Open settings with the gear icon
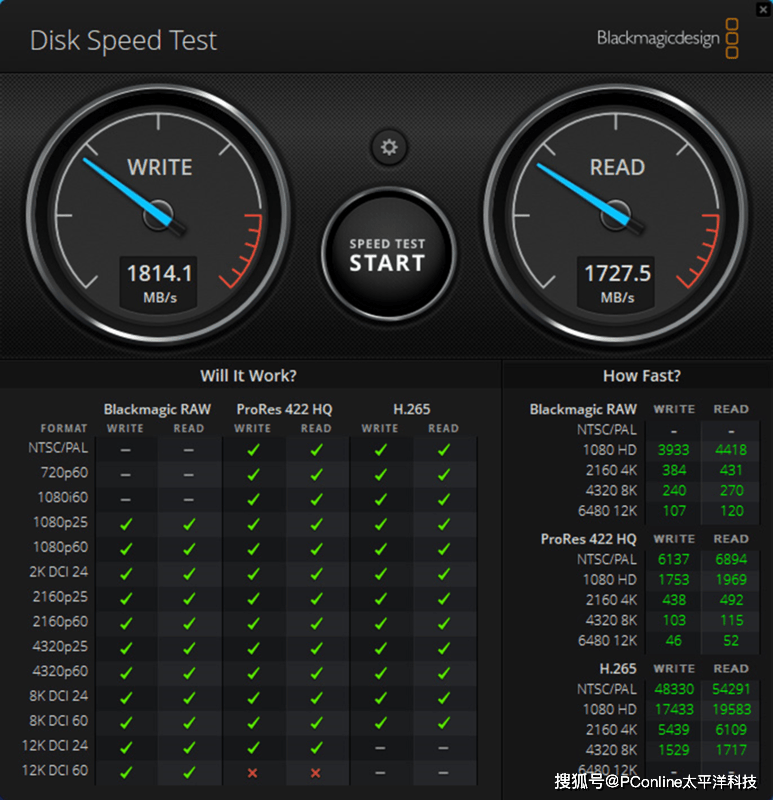 [x=388, y=148]
